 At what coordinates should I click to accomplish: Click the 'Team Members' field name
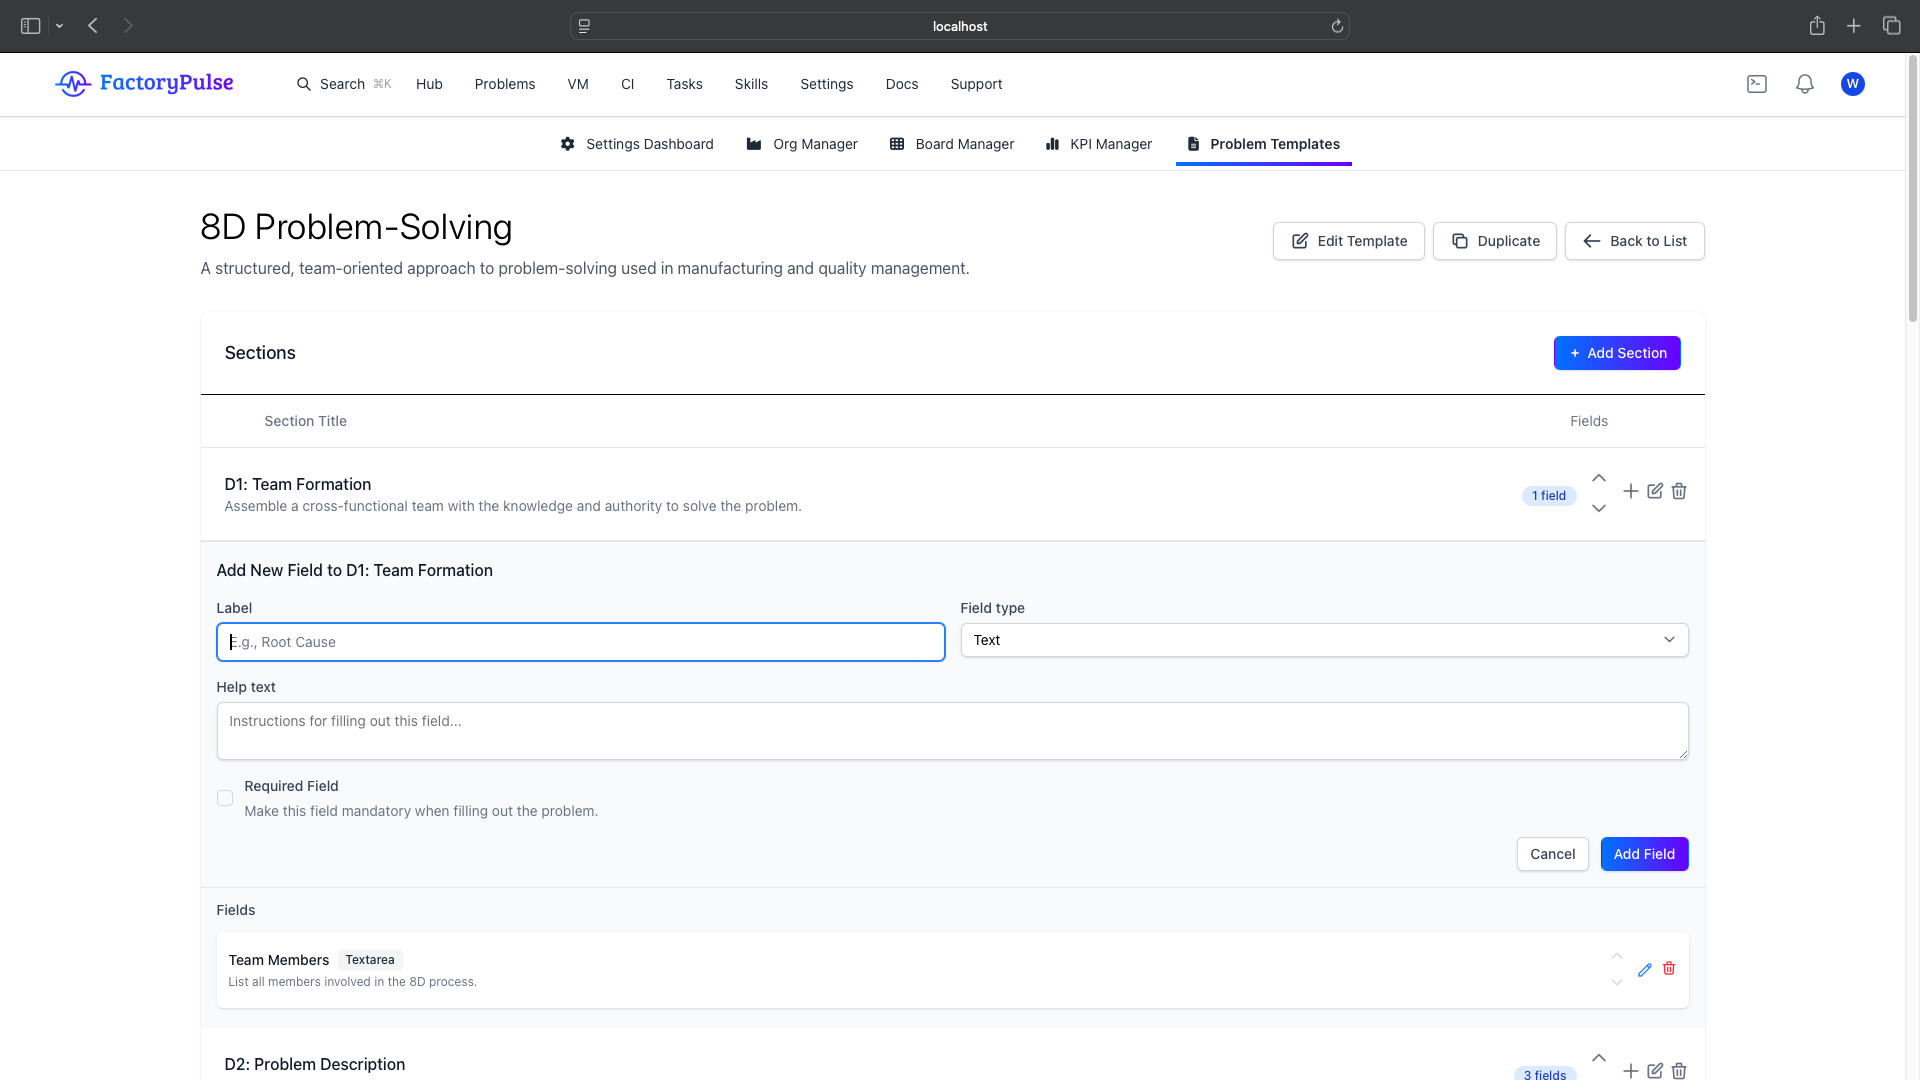pyautogui.click(x=279, y=960)
